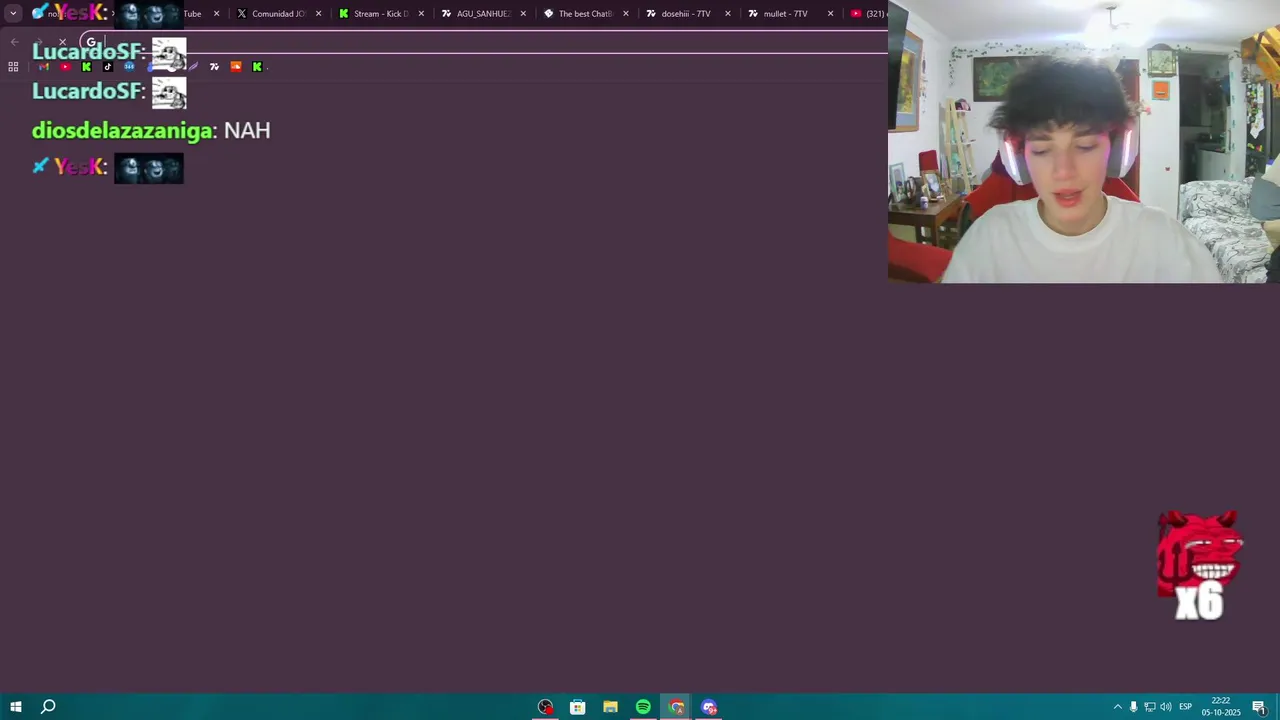The height and width of the screenshot is (720, 1280).
Task: Open Windows taskbar search
Action: click(48, 707)
